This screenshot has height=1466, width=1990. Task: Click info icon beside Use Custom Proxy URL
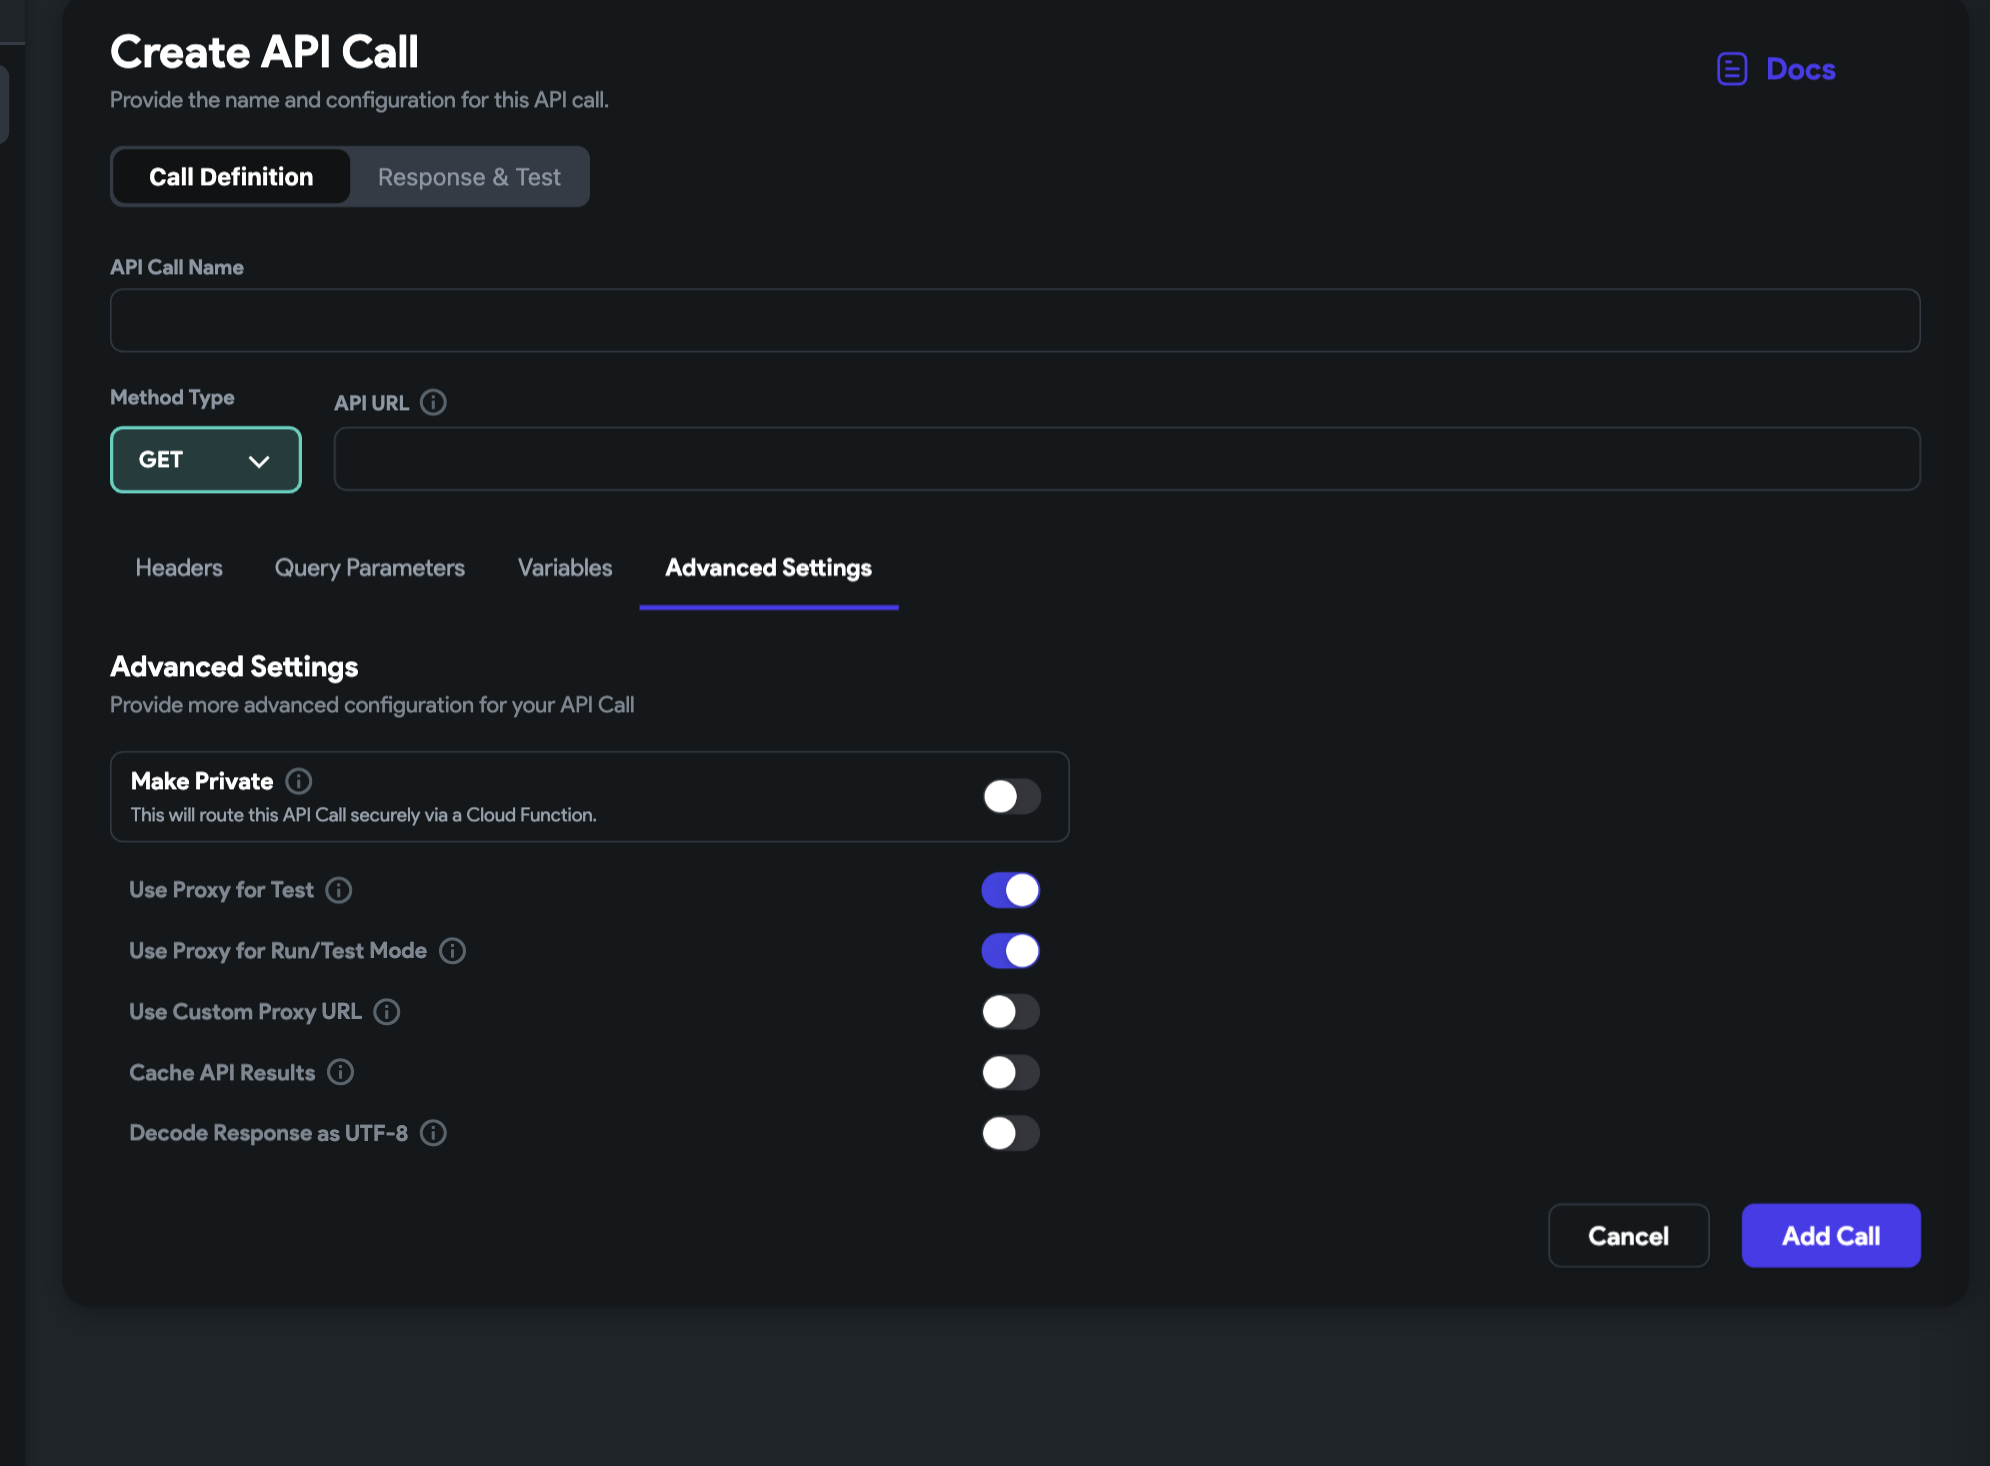tap(387, 1012)
